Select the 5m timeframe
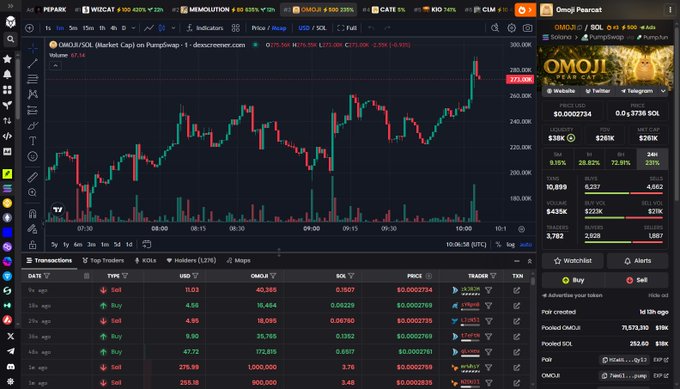The width and height of the screenshot is (680, 389). [73, 28]
